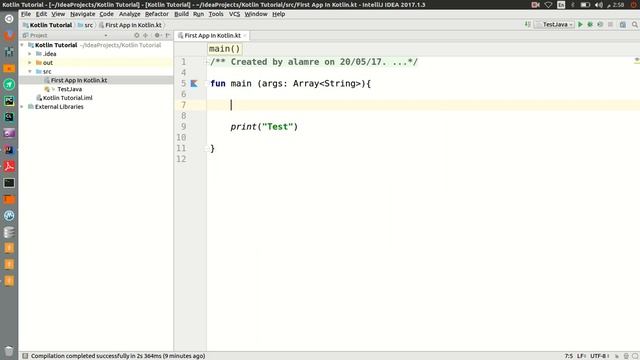The width and height of the screenshot is (640, 360).
Task: Open the Help menu
Action: [278, 14]
